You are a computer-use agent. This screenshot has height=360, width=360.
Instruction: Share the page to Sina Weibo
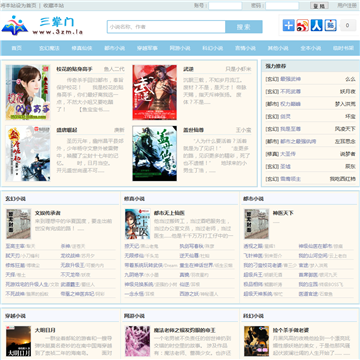pos(303,25)
